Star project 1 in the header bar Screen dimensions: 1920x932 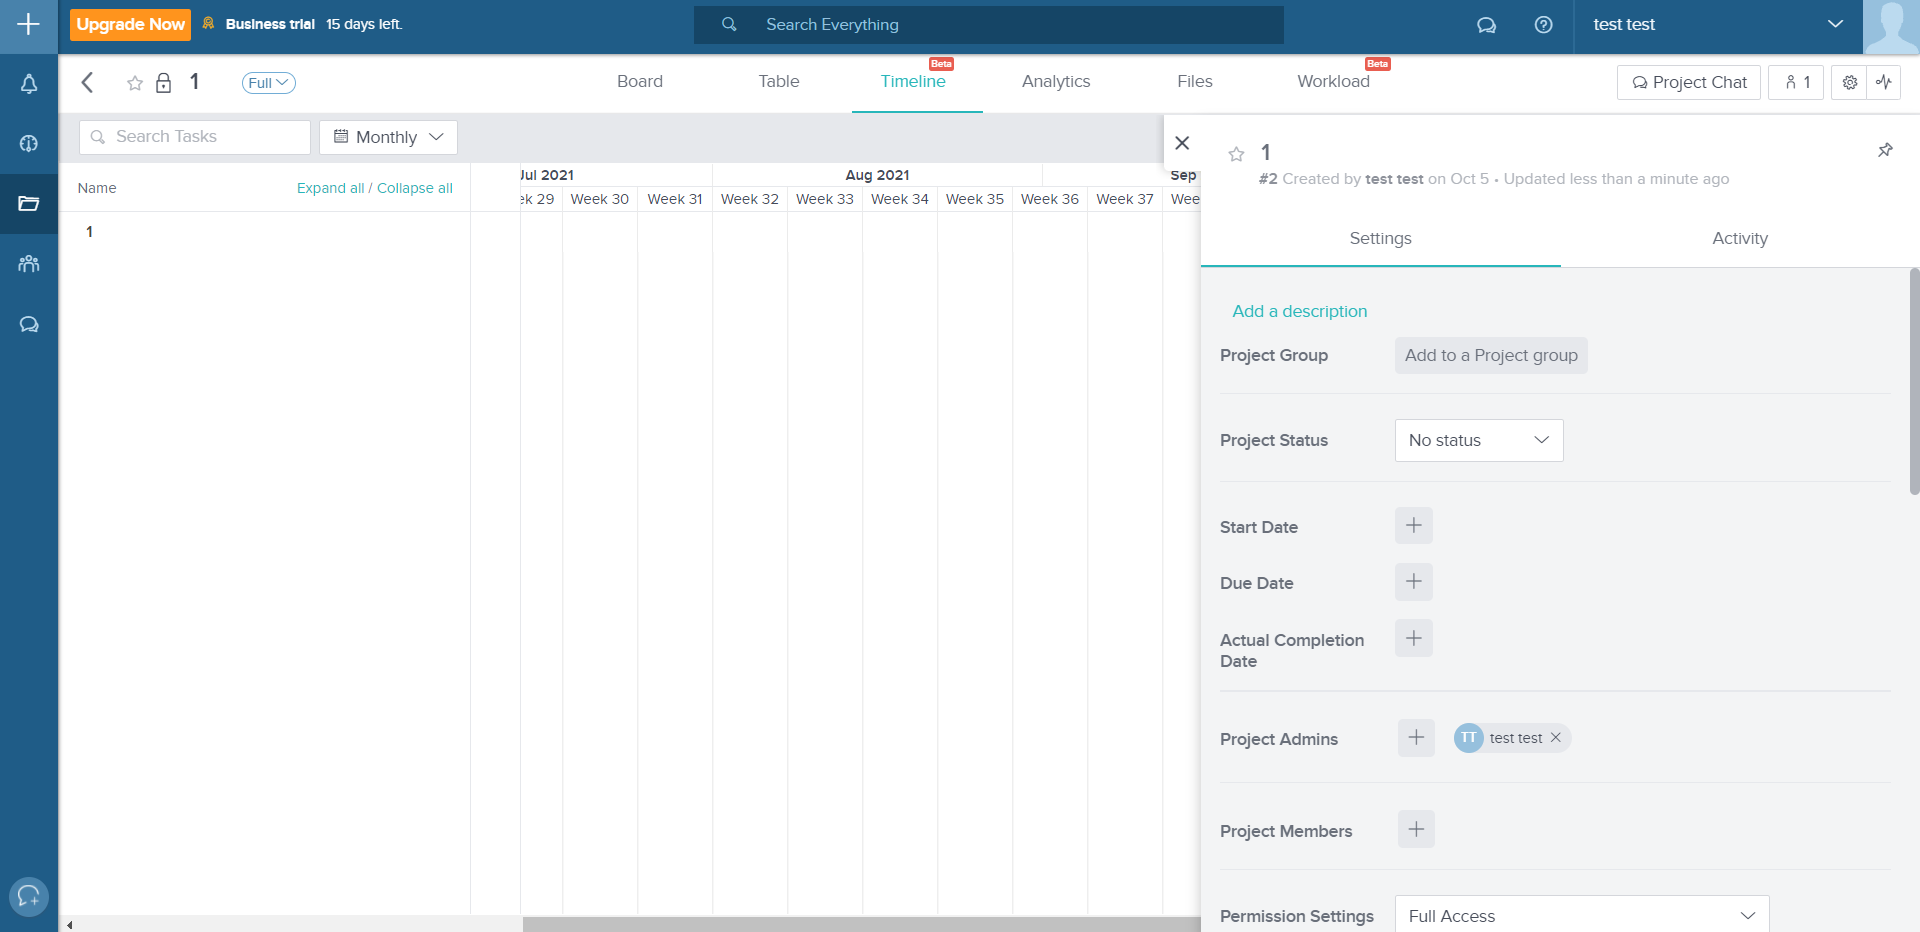pos(135,83)
